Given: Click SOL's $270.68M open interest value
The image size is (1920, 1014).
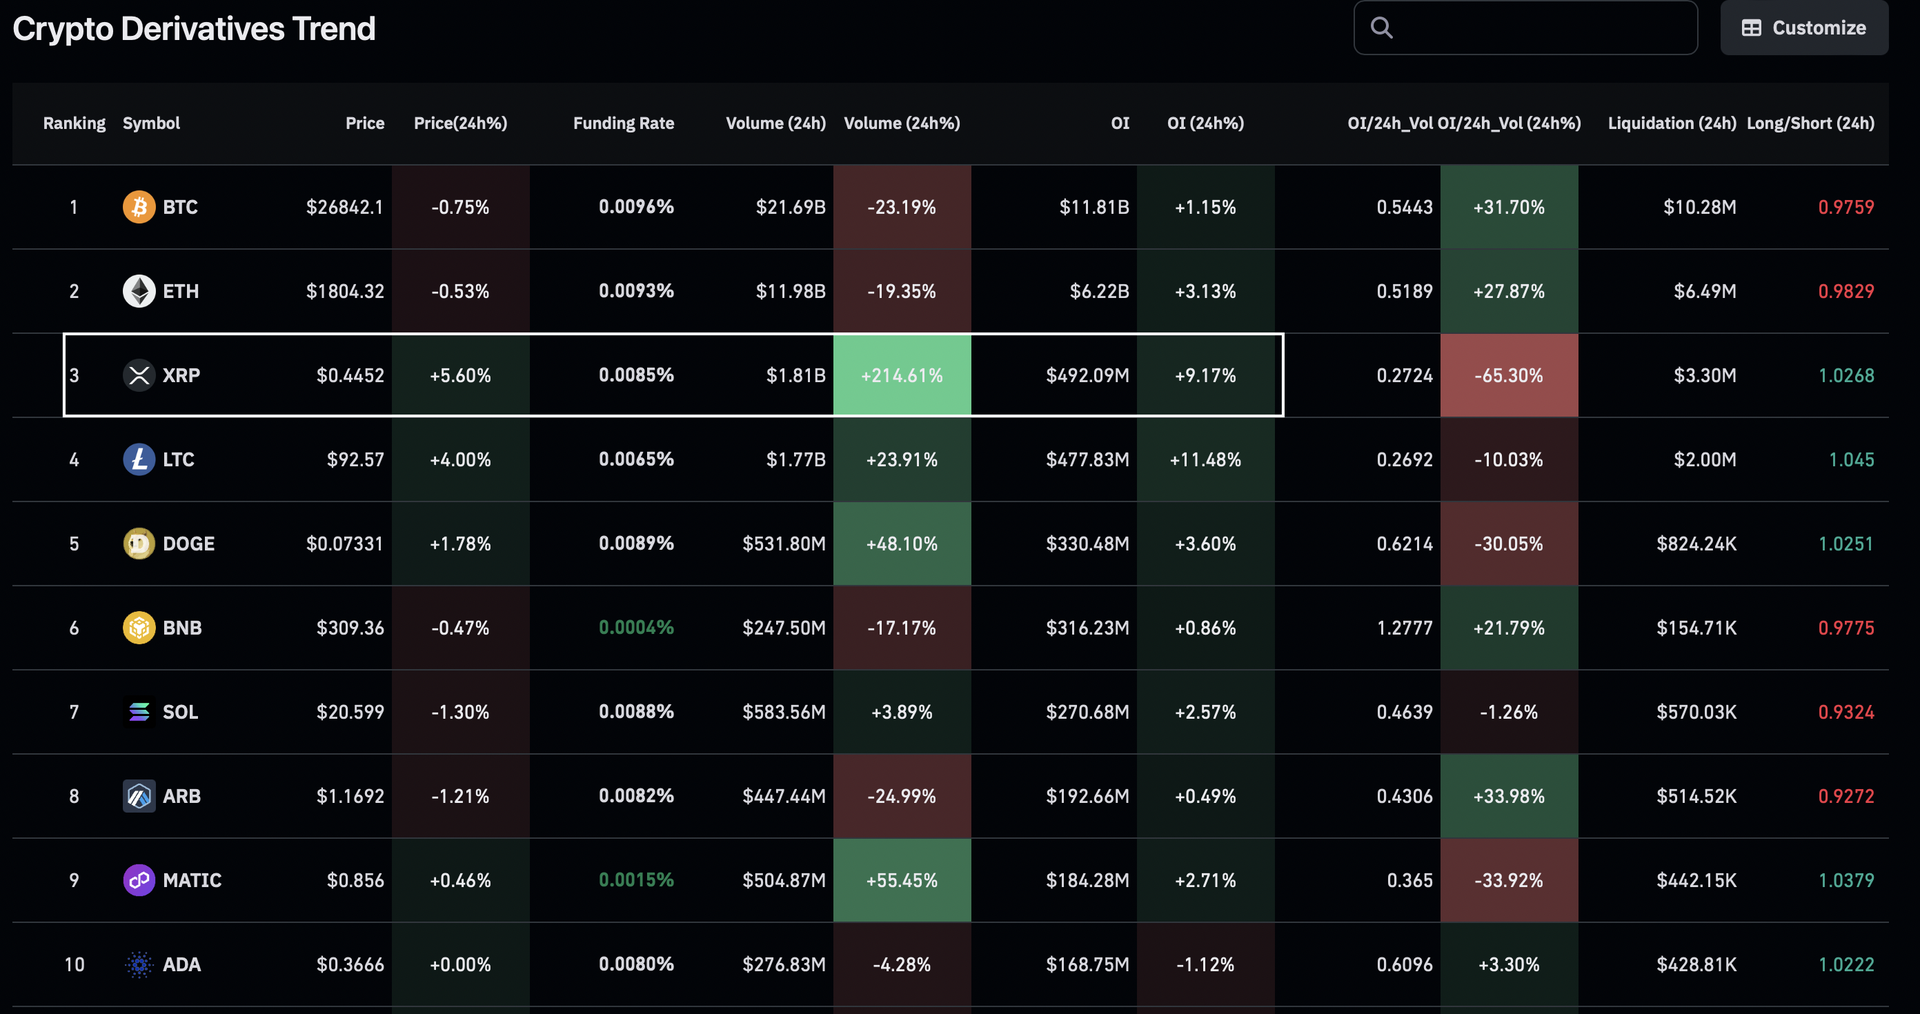Looking at the screenshot, I should (x=1087, y=712).
